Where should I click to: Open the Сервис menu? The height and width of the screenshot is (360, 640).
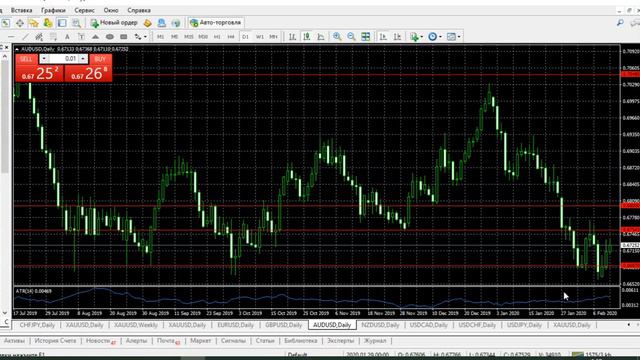coord(84,10)
